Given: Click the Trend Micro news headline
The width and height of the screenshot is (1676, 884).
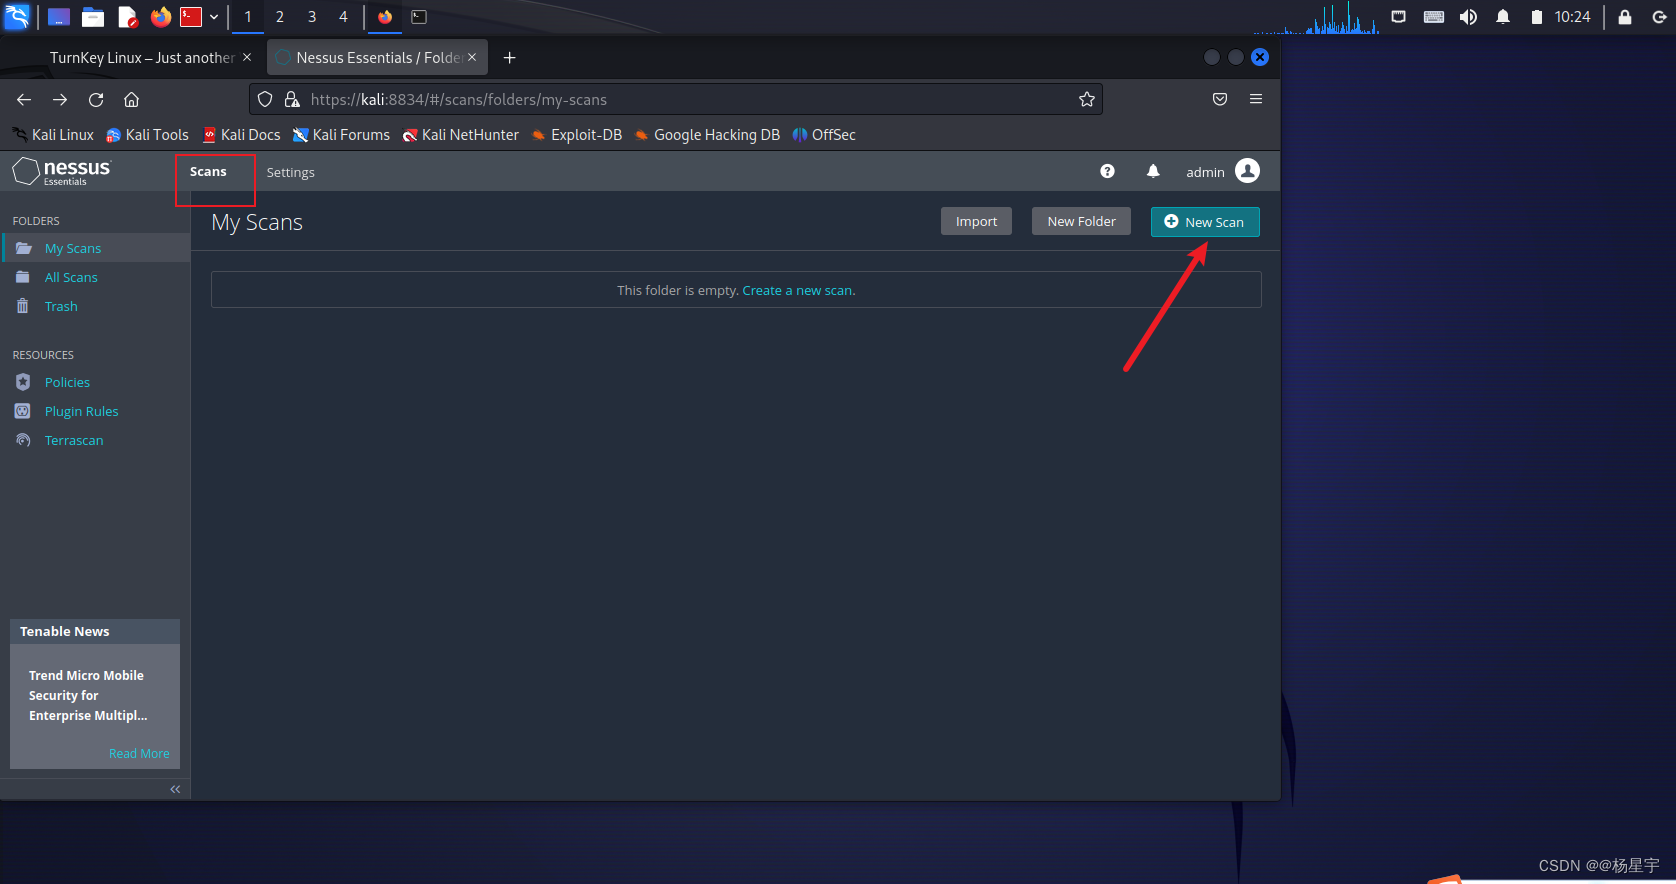Looking at the screenshot, I should (x=88, y=695).
